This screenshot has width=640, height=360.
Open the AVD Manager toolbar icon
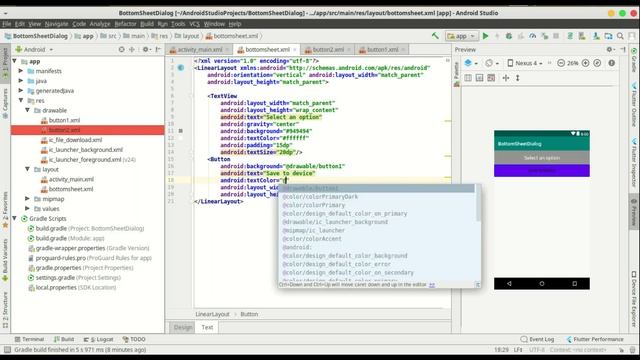pos(582,36)
